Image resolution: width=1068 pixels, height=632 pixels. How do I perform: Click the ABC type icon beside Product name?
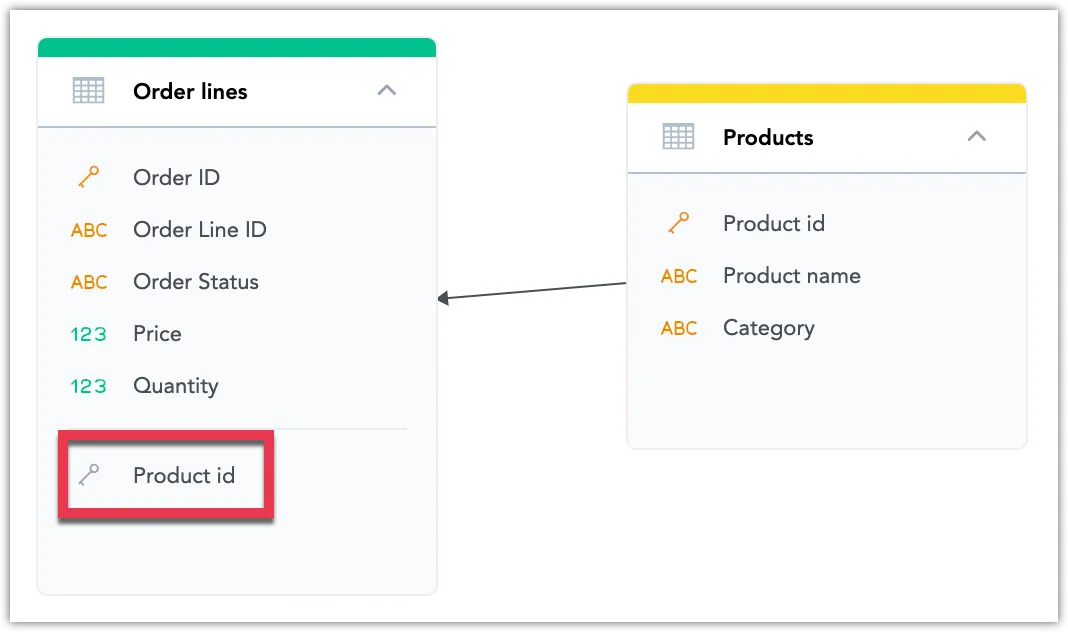point(678,276)
